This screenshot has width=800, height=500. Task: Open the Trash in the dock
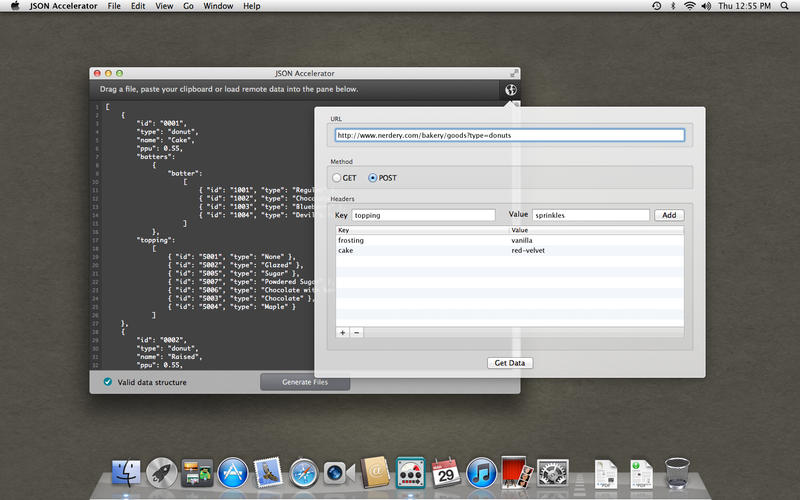677,472
